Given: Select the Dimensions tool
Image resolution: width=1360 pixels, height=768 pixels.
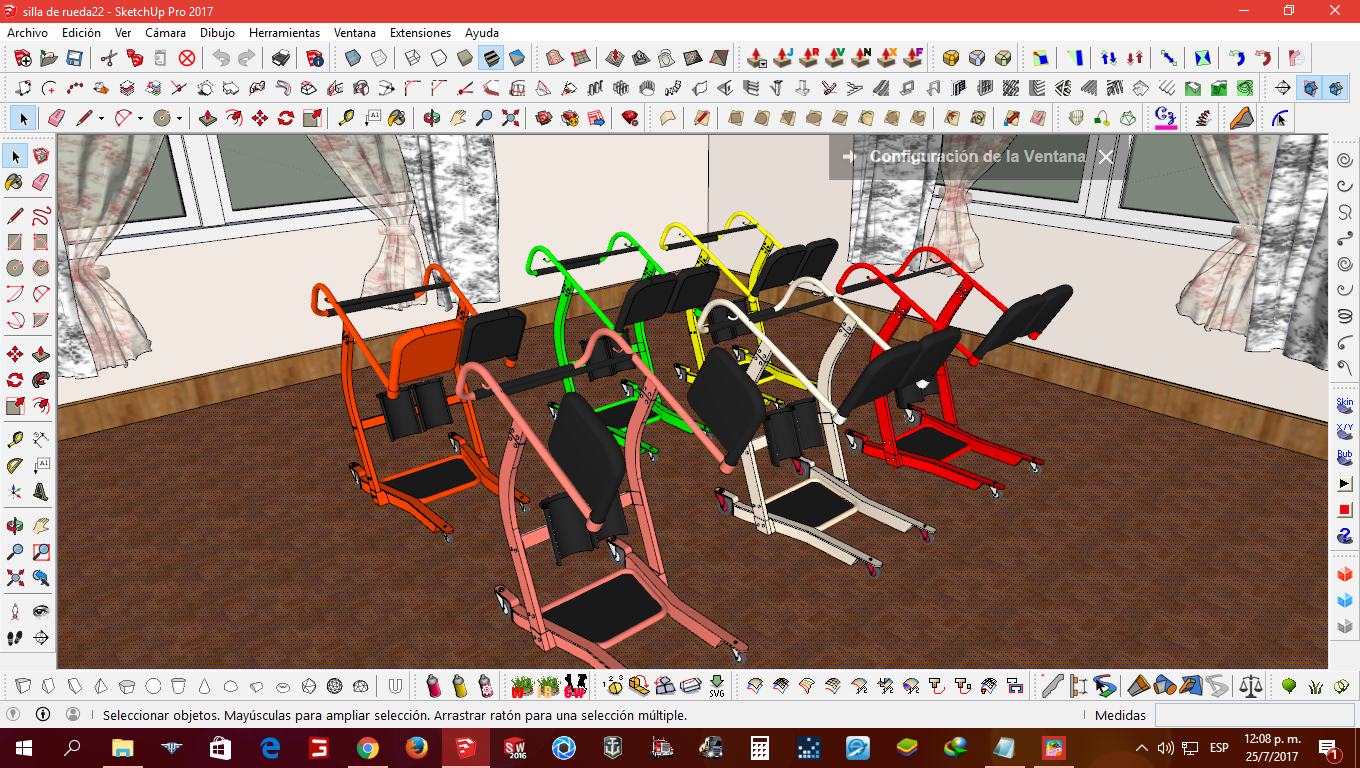Looking at the screenshot, I should pos(41,439).
